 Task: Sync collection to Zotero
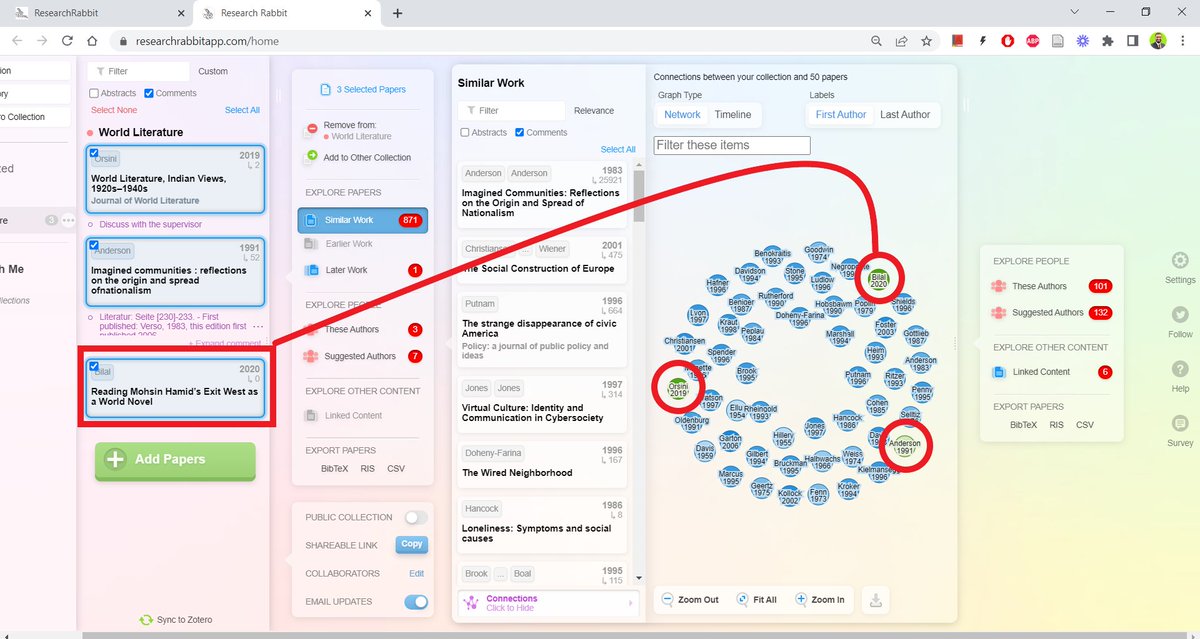point(176,620)
